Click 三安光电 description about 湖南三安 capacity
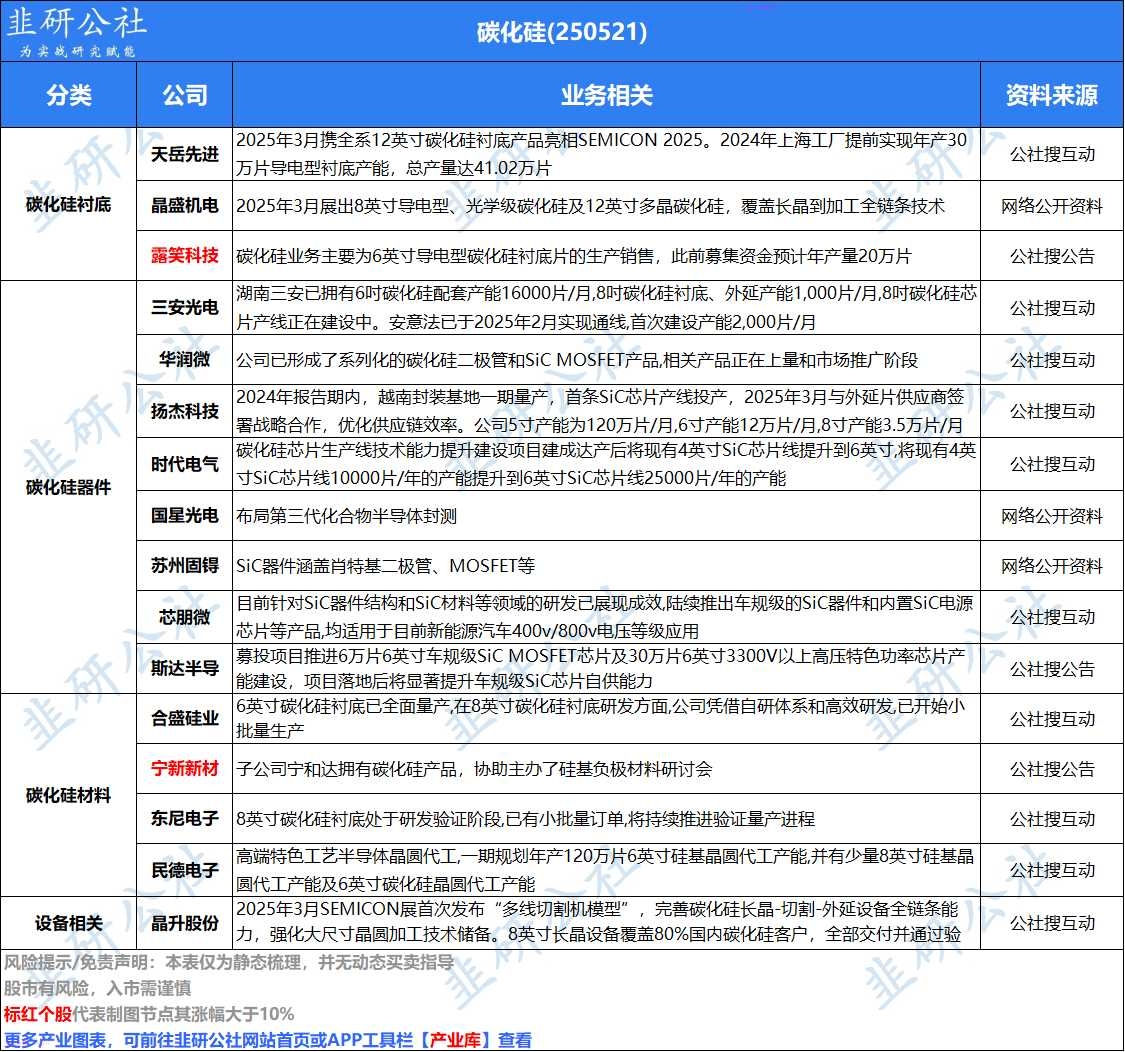 pyautogui.click(x=606, y=308)
